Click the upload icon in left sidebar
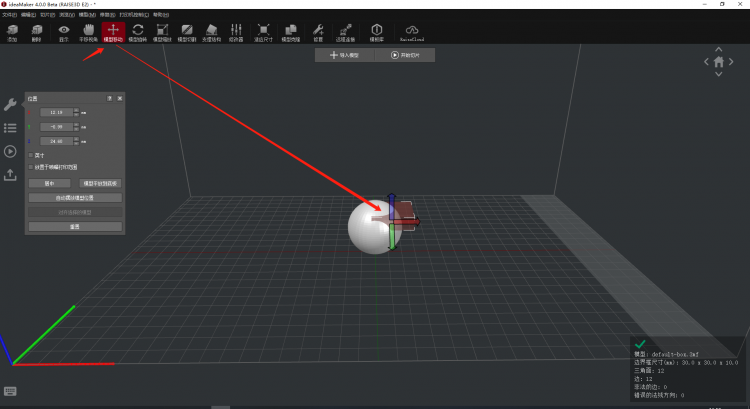The image size is (750, 409). 10,175
